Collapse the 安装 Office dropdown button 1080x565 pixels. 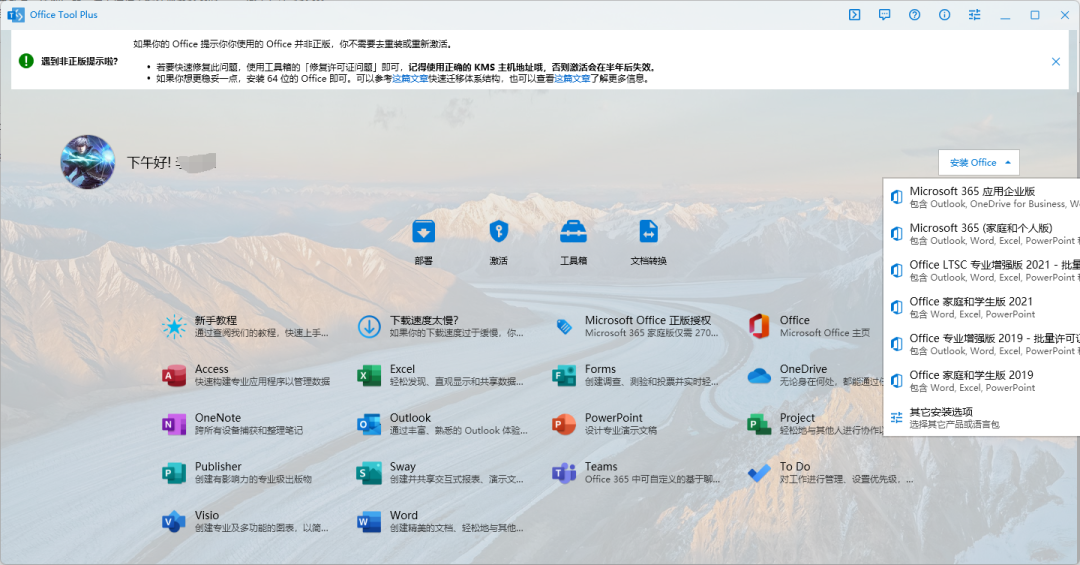point(979,163)
